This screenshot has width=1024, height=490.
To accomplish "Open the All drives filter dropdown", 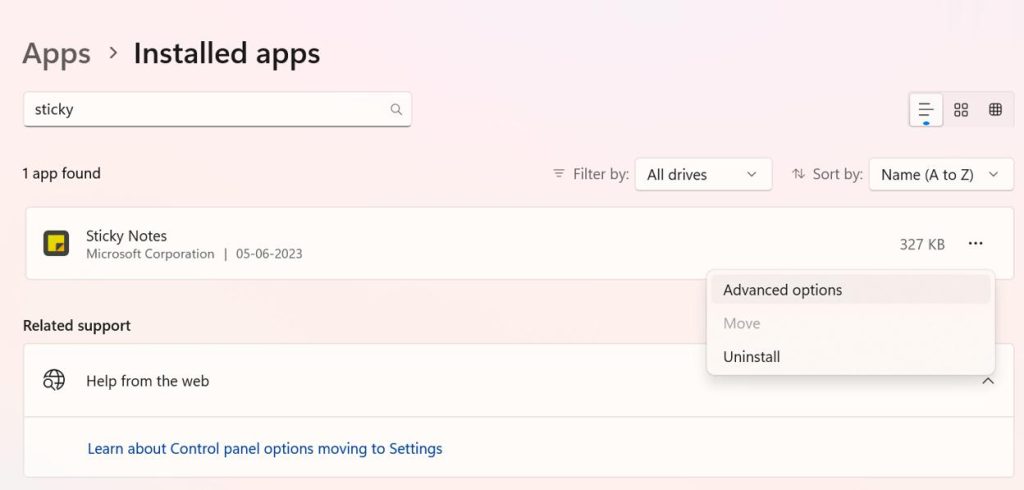I will (x=703, y=174).
